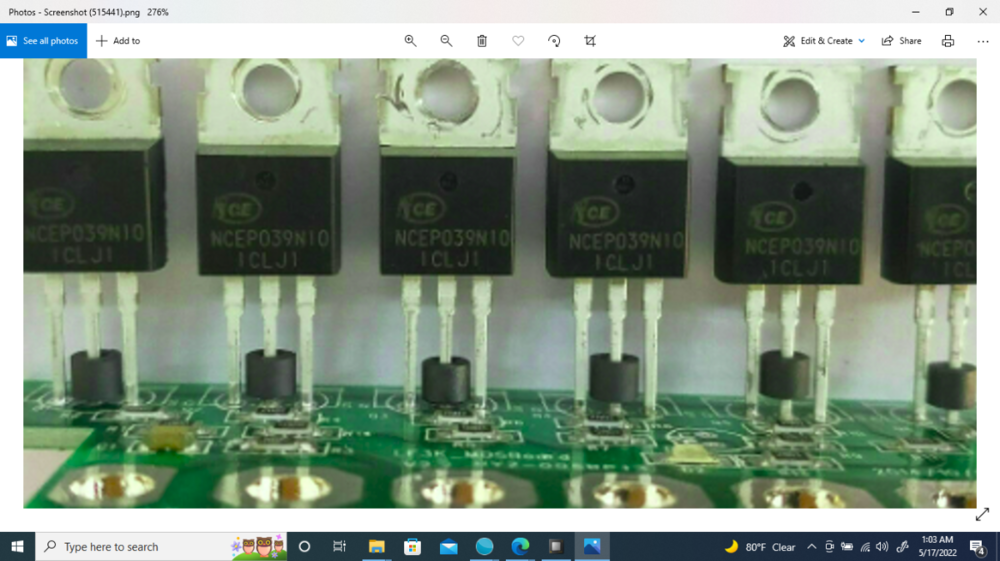The width and height of the screenshot is (1000, 561).
Task: Zoom out of the photo
Action: [446, 41]
